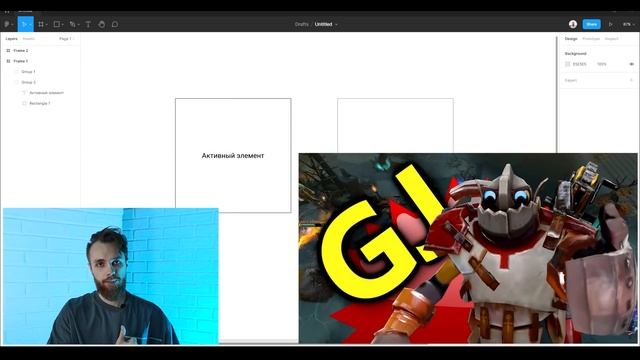640x360 pixels.
Task: Click the Frame 1 layer icon
Action: tap(8, 61)
